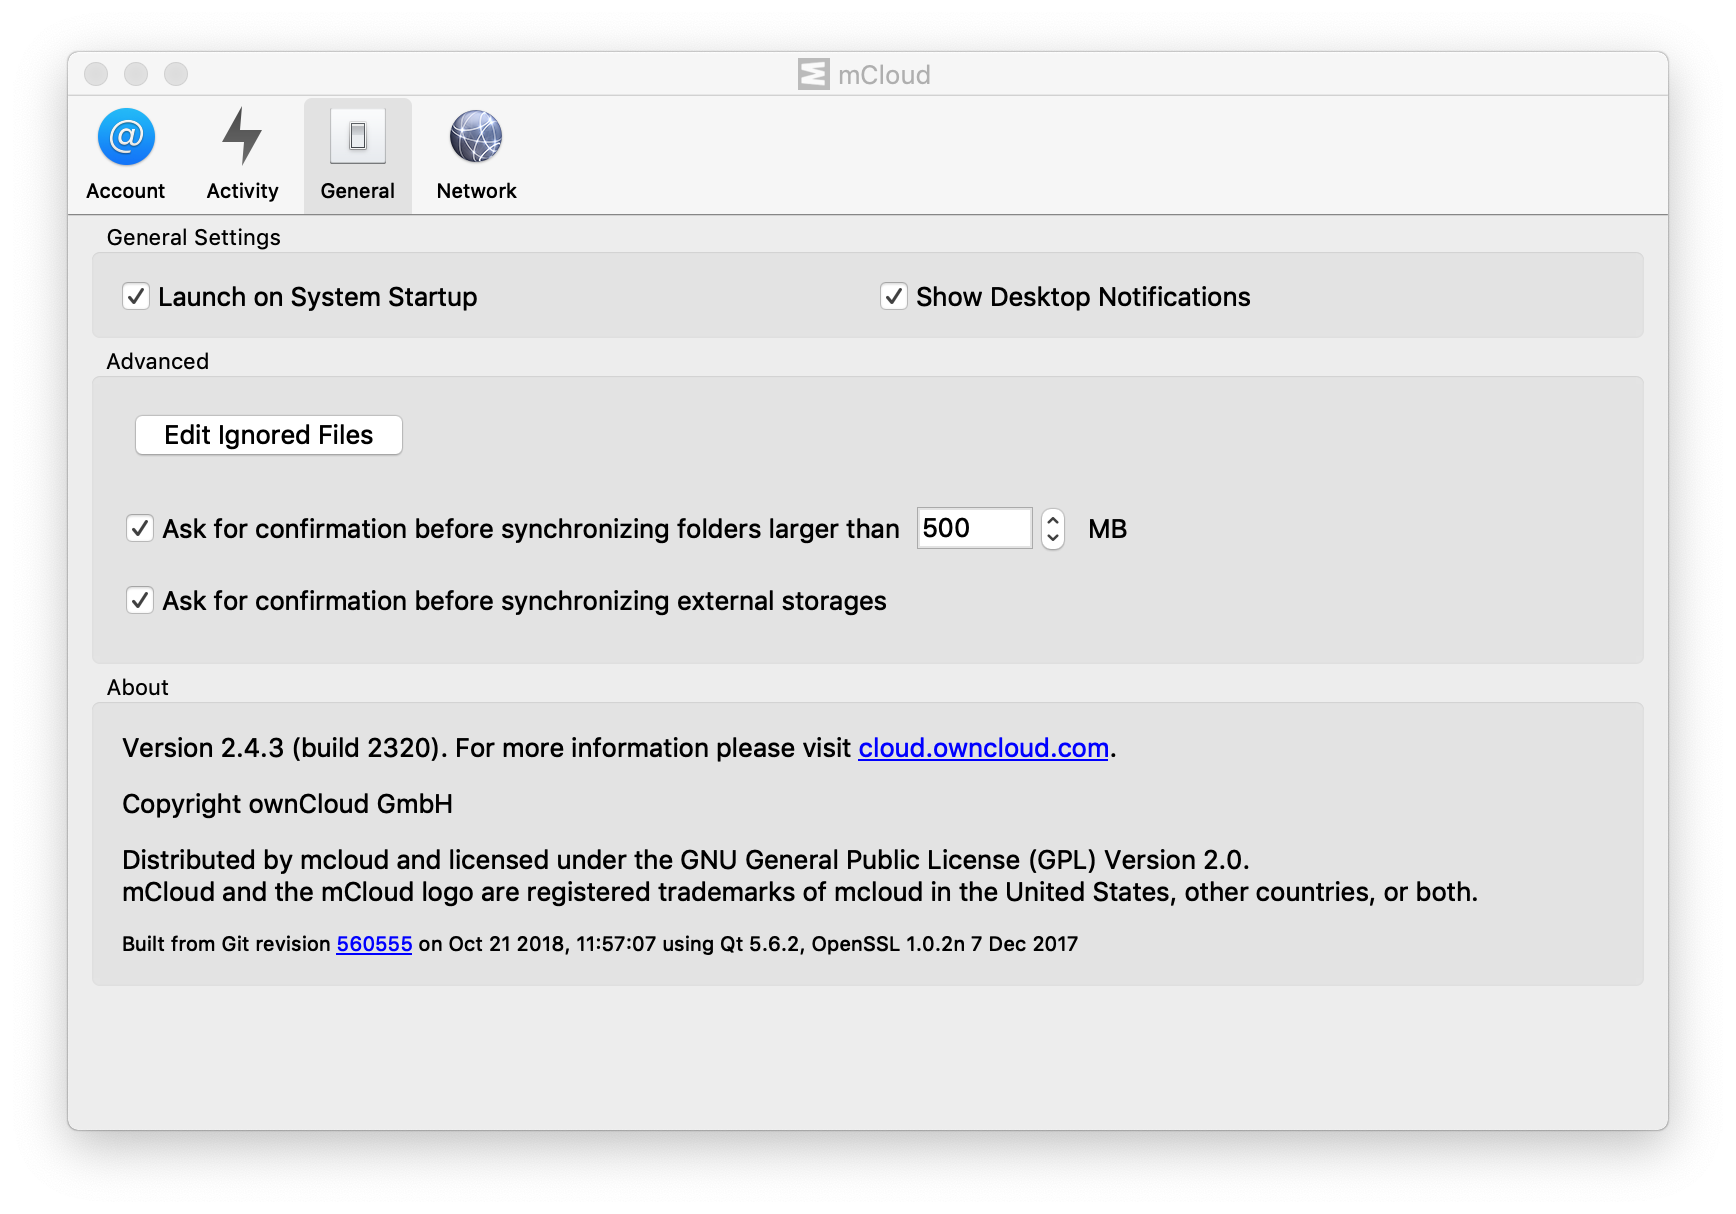Click the 'registered trademarks of mcloud' text line
The height and width of the screenshot is (1214, 1736).
[800, 892]
